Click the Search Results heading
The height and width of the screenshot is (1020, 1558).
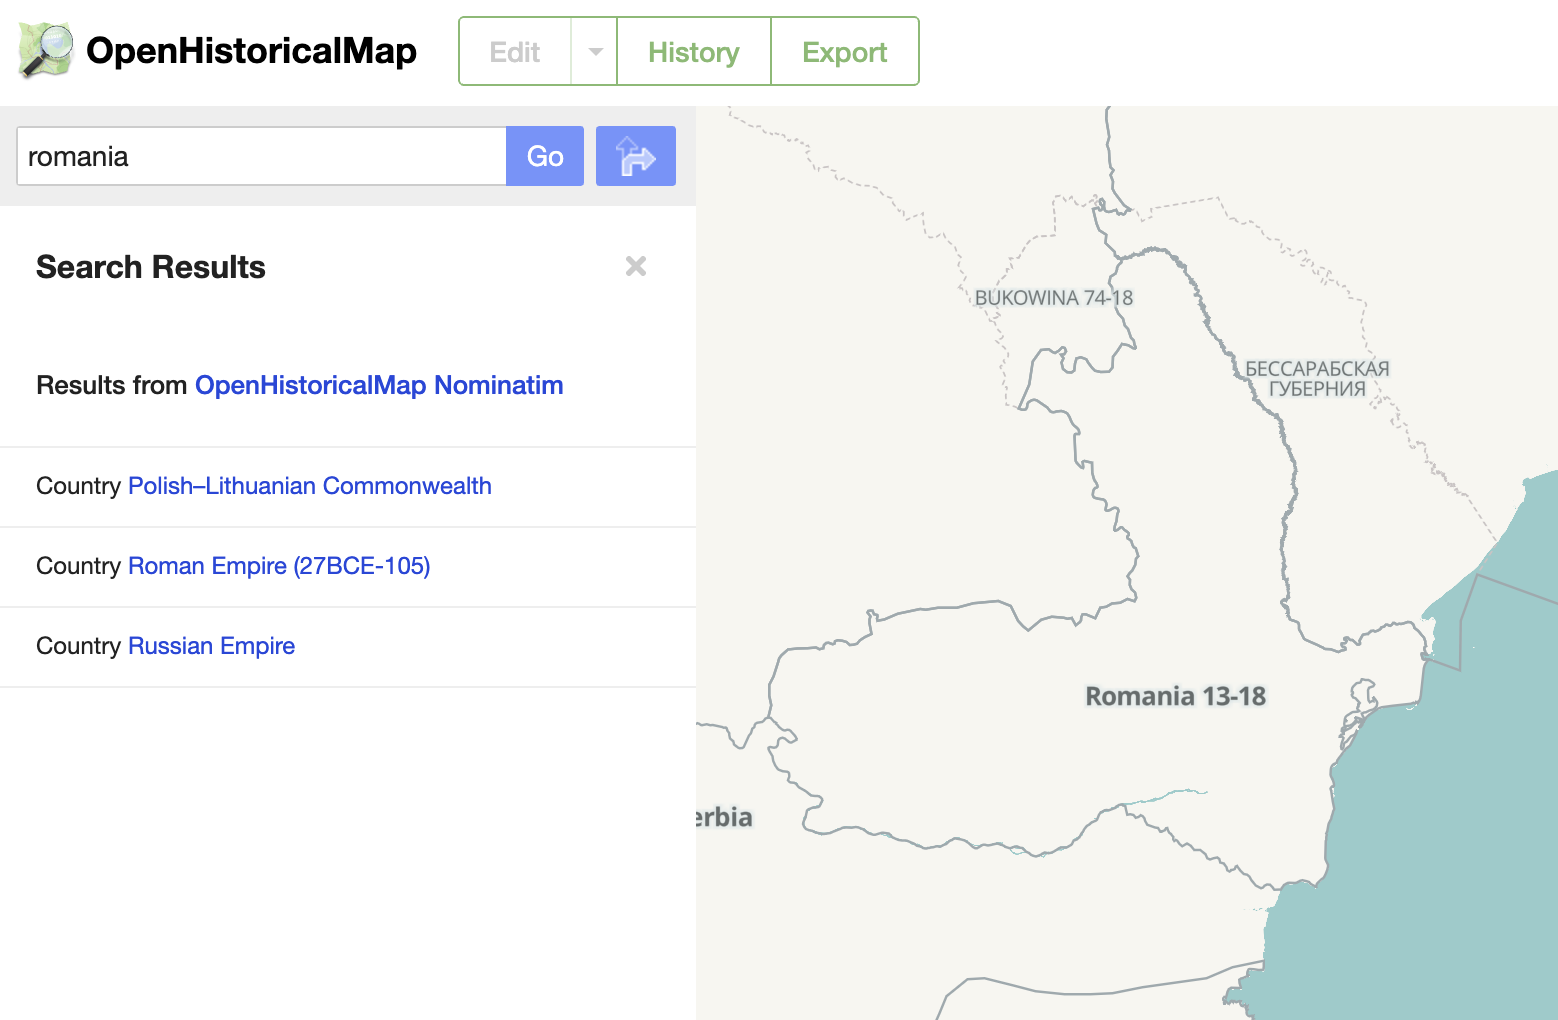[150, 267]
